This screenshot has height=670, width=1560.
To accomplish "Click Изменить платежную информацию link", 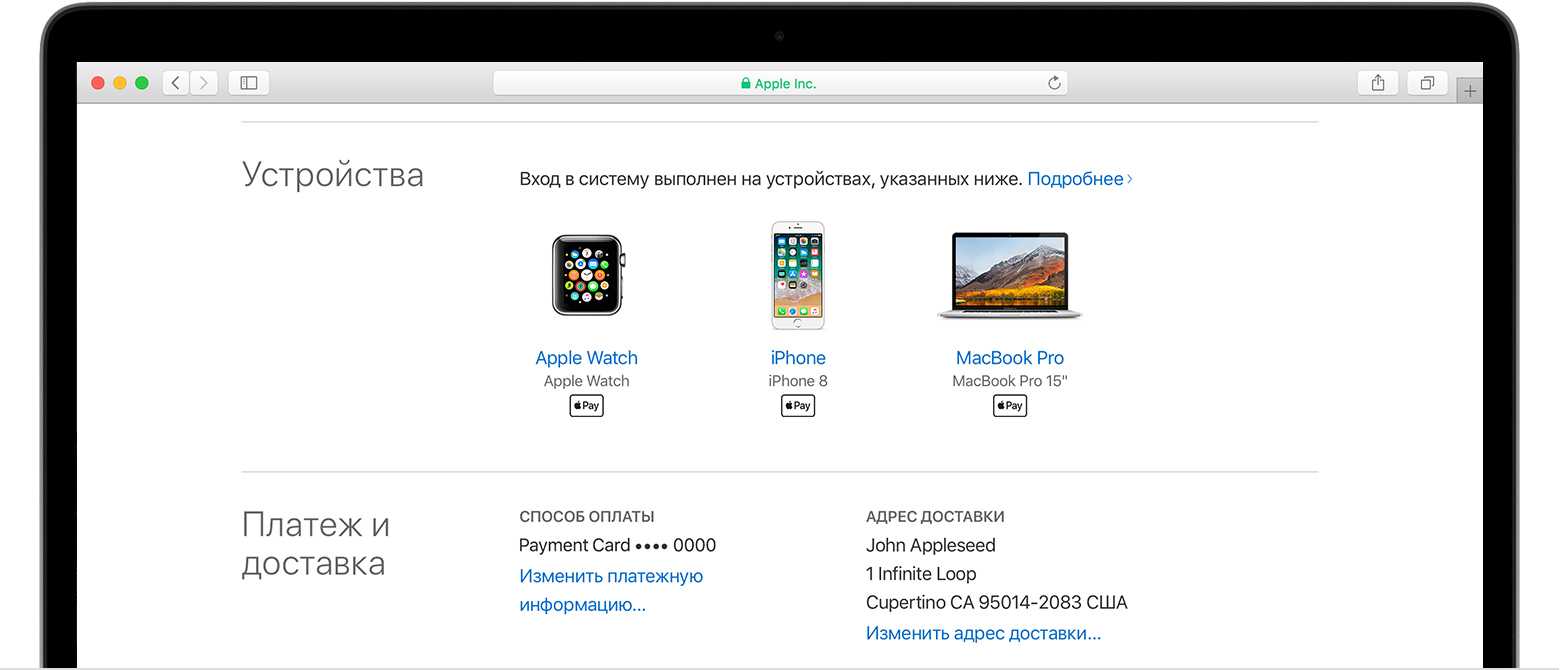I will point(610,577).
